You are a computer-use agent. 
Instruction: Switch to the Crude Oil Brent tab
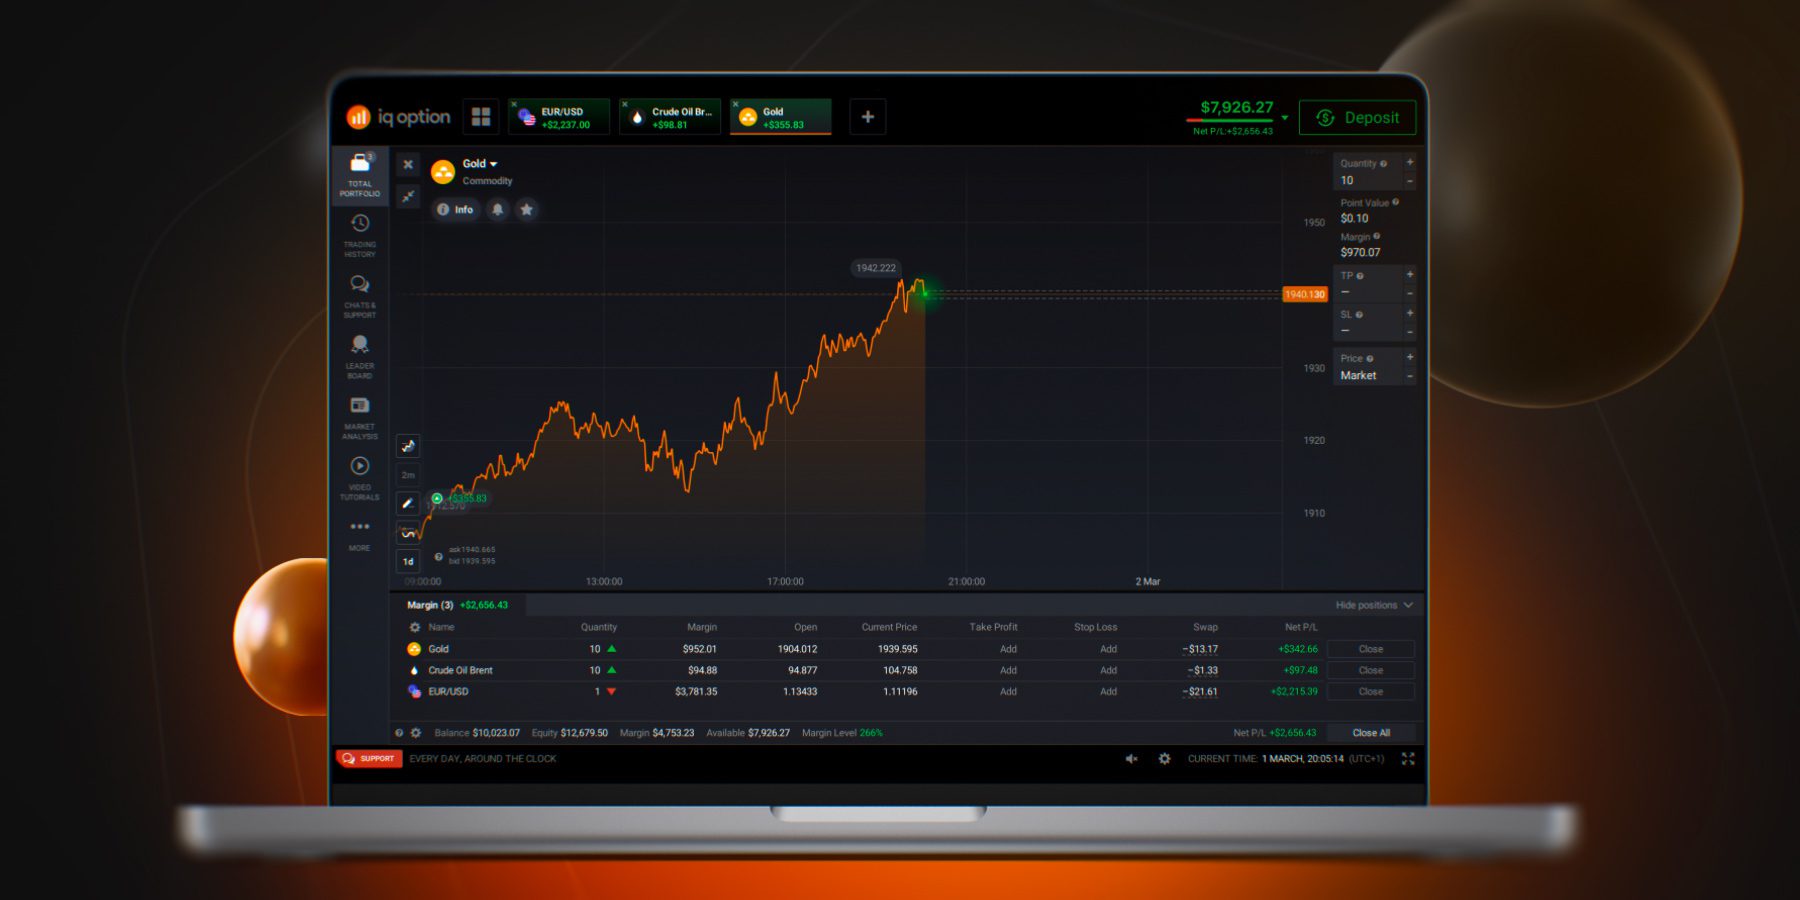coord(671,117)
